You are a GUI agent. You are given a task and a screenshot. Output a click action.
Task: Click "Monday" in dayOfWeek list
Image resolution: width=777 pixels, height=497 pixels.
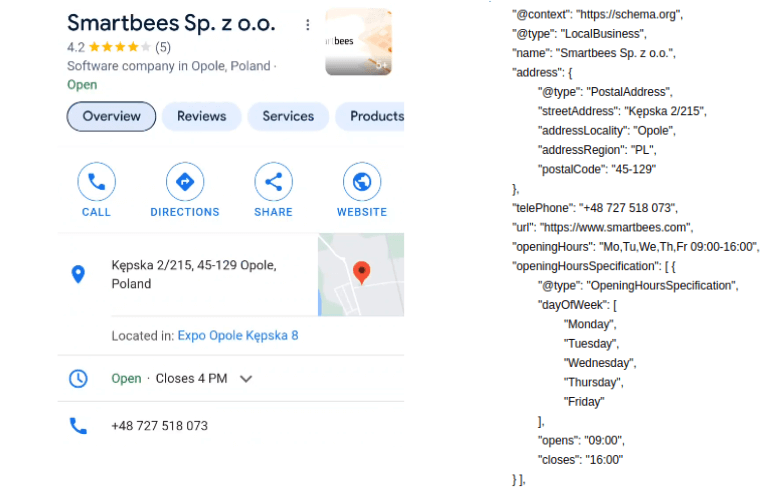click(590, 325)
